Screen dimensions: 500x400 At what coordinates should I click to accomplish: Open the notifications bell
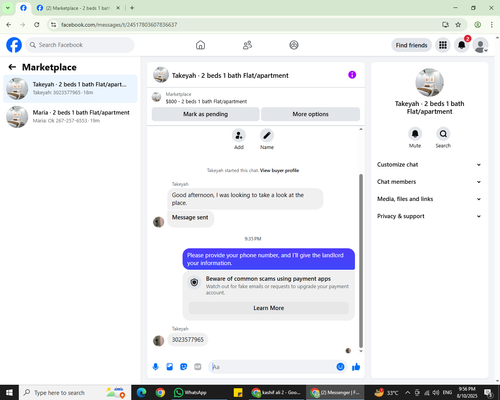click(461, 45)
